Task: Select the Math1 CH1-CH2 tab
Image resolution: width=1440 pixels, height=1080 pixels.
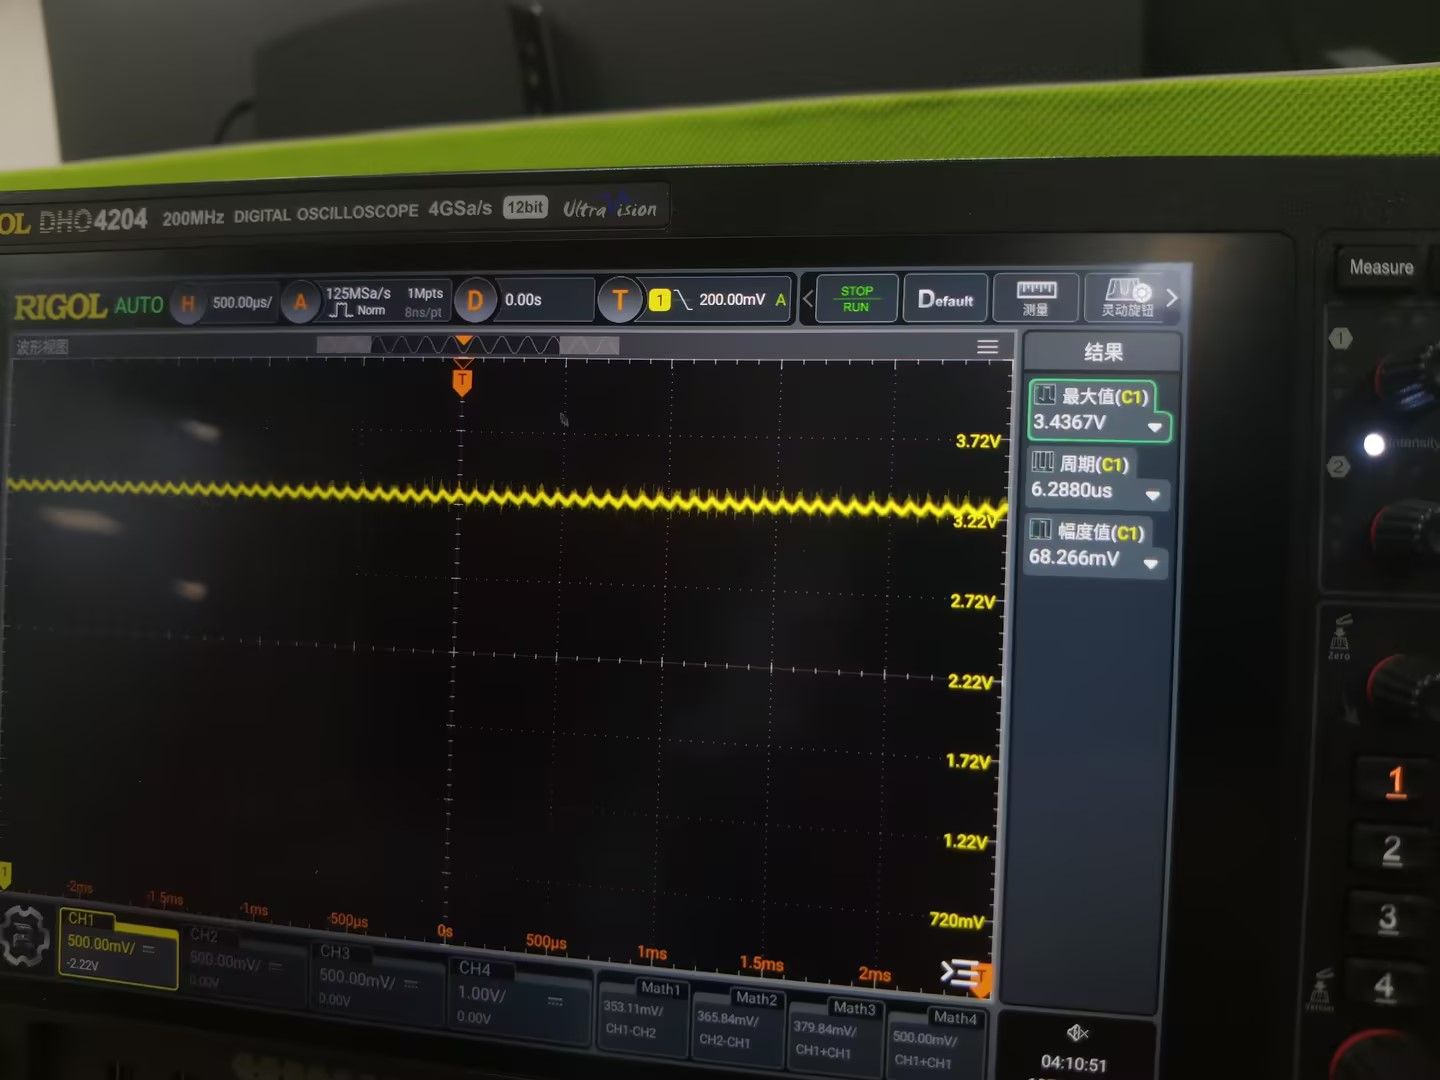Action: (640, 1010)
